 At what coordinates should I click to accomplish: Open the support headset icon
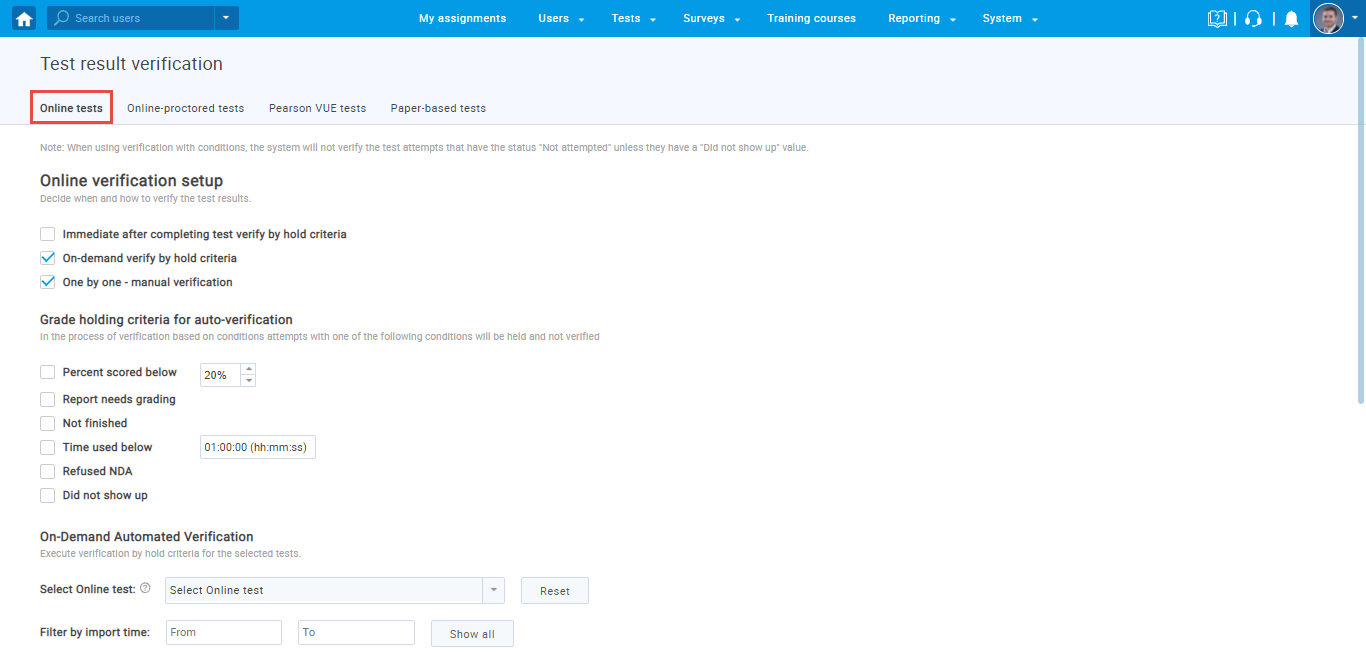pos(1253,18)
